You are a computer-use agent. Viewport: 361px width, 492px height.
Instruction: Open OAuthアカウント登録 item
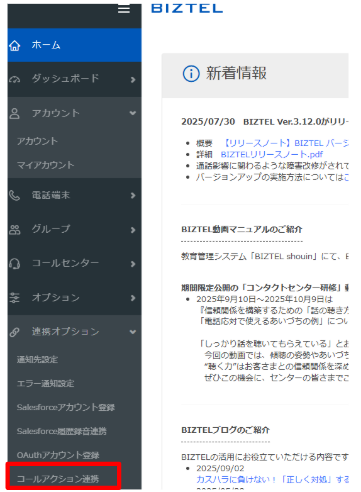pyautogui.click(x=58, y=455)
